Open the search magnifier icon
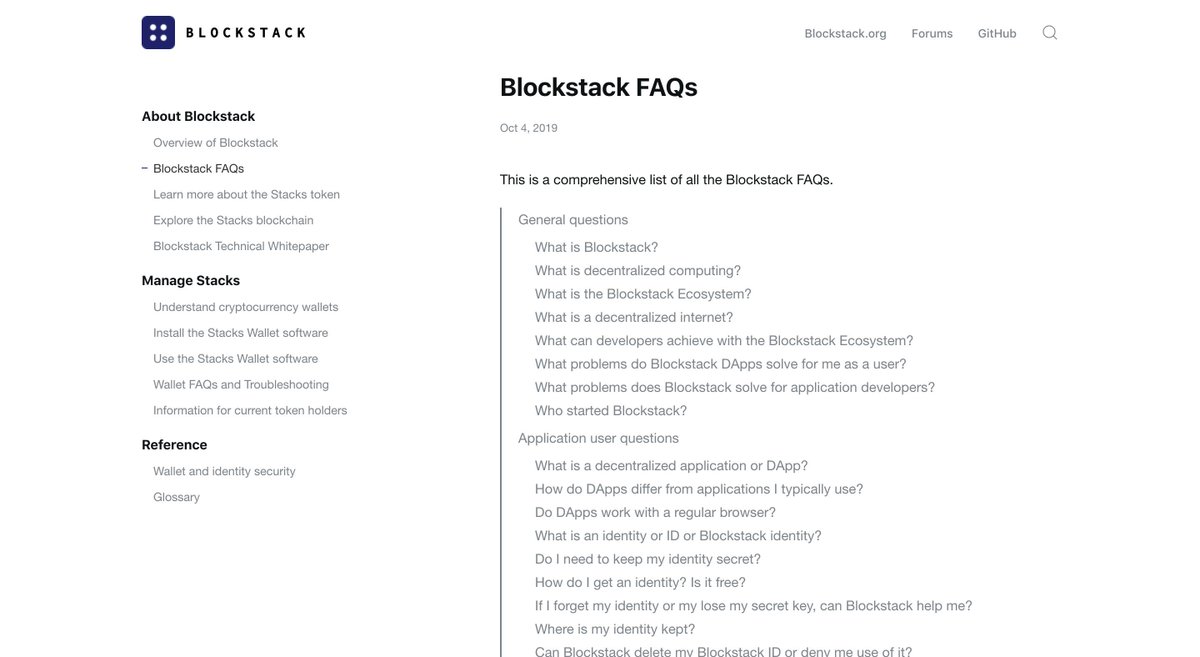This screenshot has width=1200, height=657. [1050, 33]
